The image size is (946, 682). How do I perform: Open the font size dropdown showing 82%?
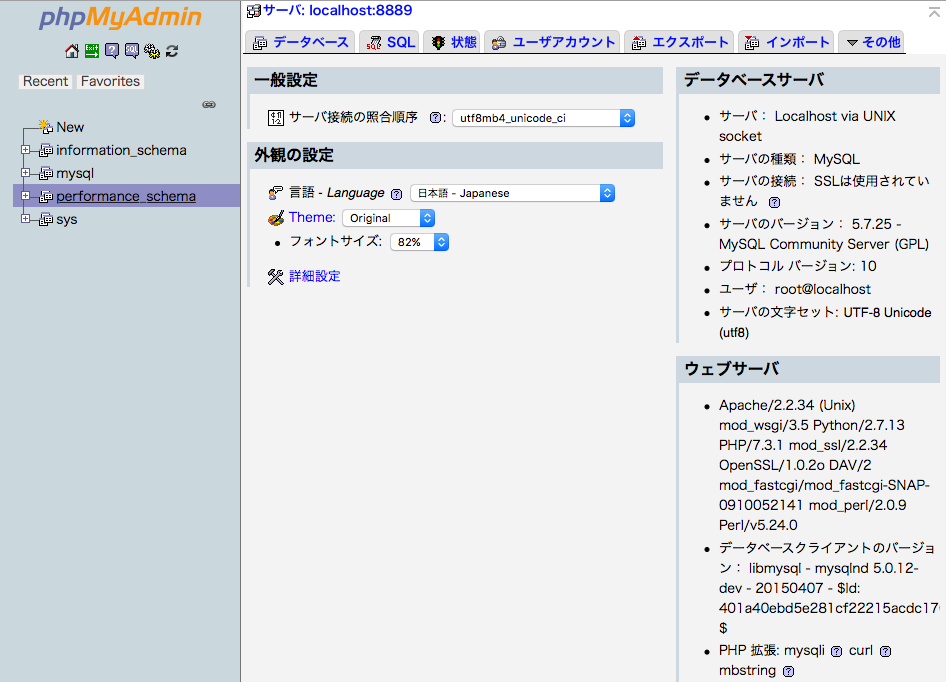click(x=419, y=242)
